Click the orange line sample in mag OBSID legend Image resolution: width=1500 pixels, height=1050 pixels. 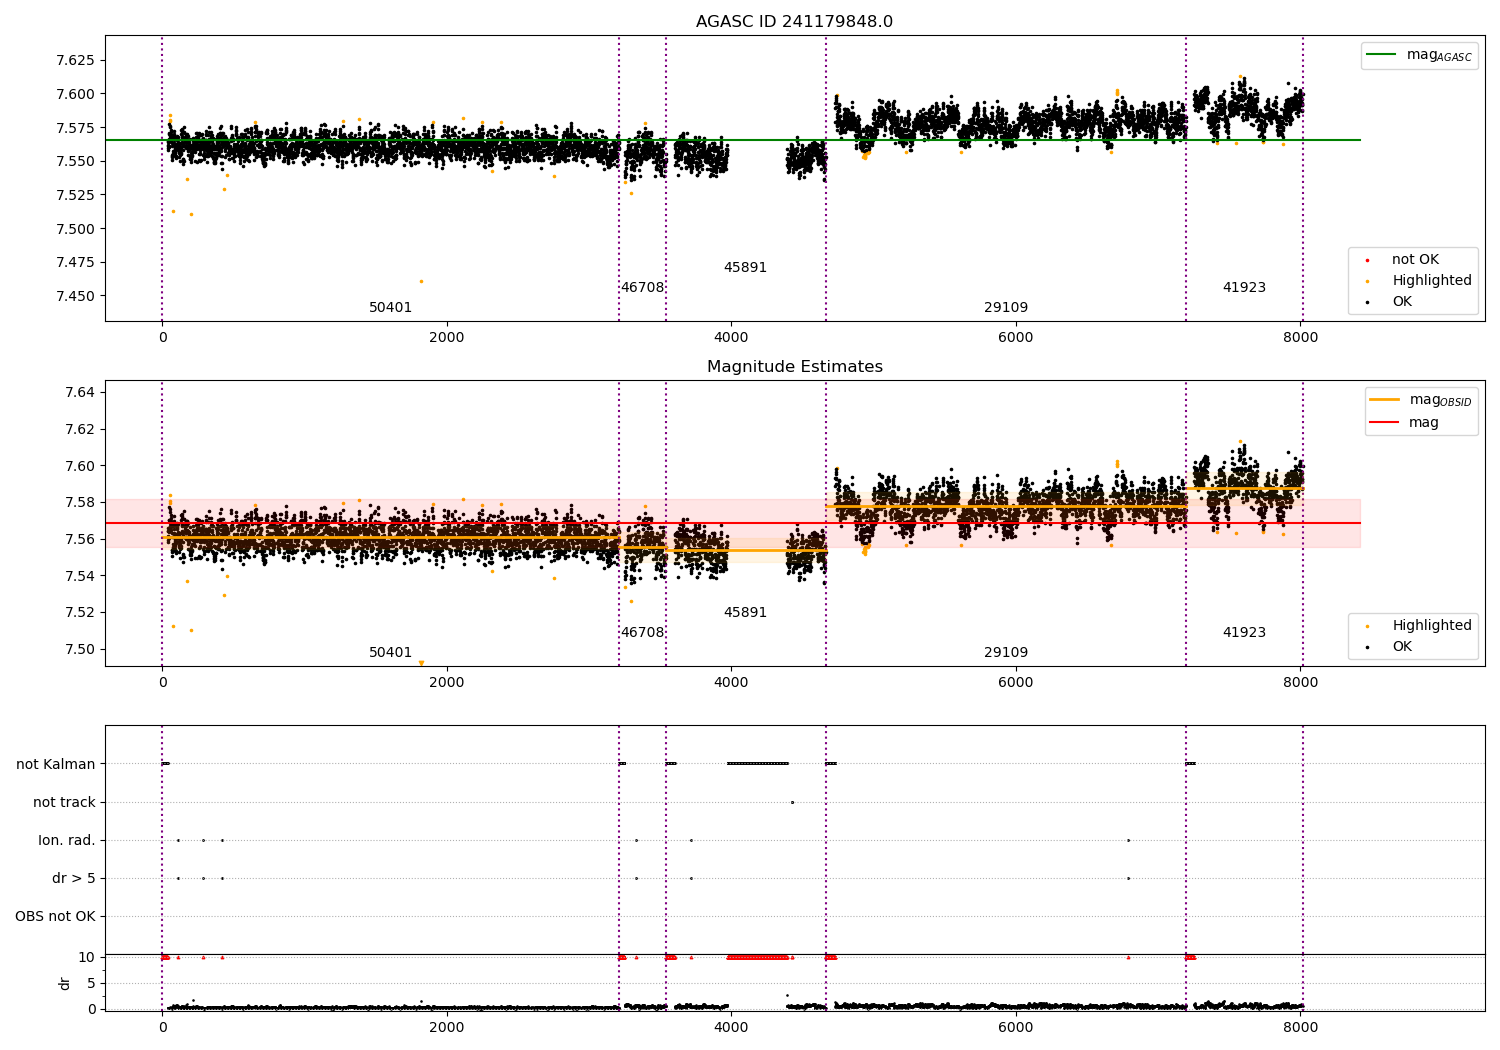[1385, 400]
